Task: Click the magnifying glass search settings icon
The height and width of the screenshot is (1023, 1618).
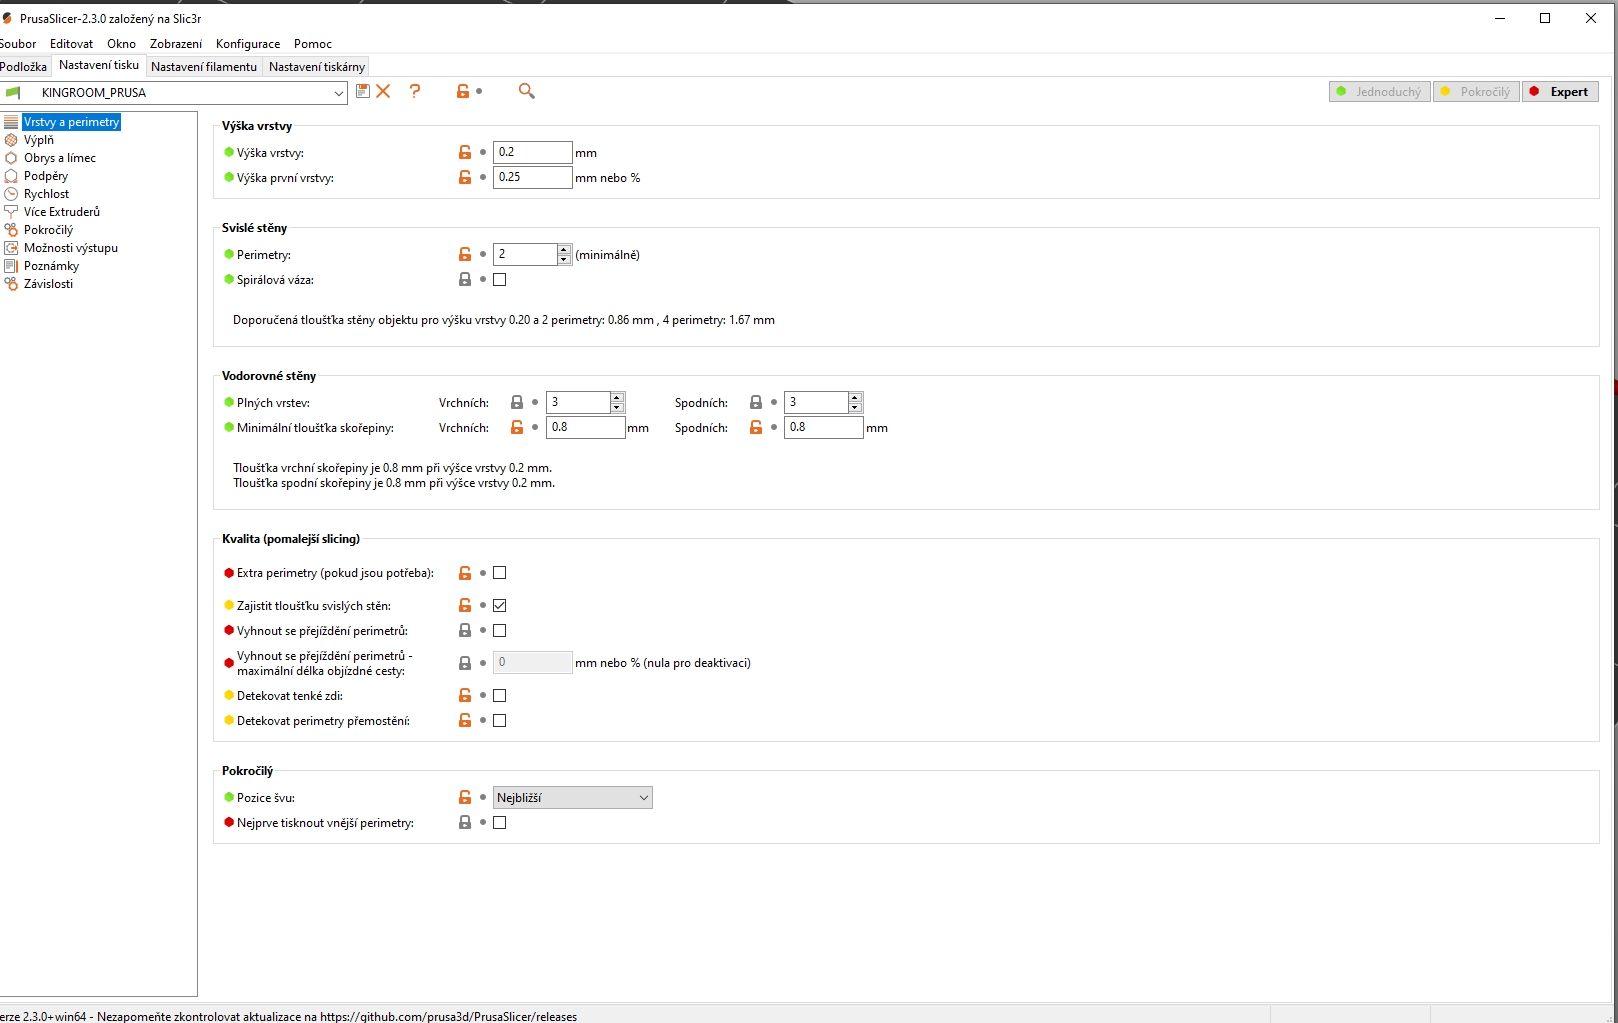Action: pos(526,91)
